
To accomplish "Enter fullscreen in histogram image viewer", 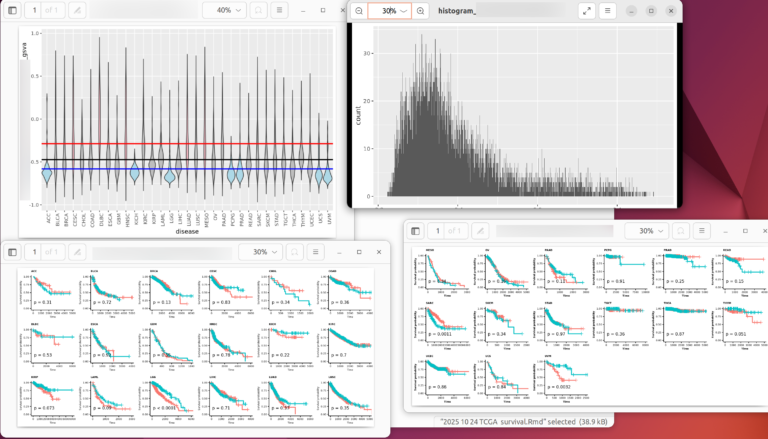I will [x=586, y=10].
